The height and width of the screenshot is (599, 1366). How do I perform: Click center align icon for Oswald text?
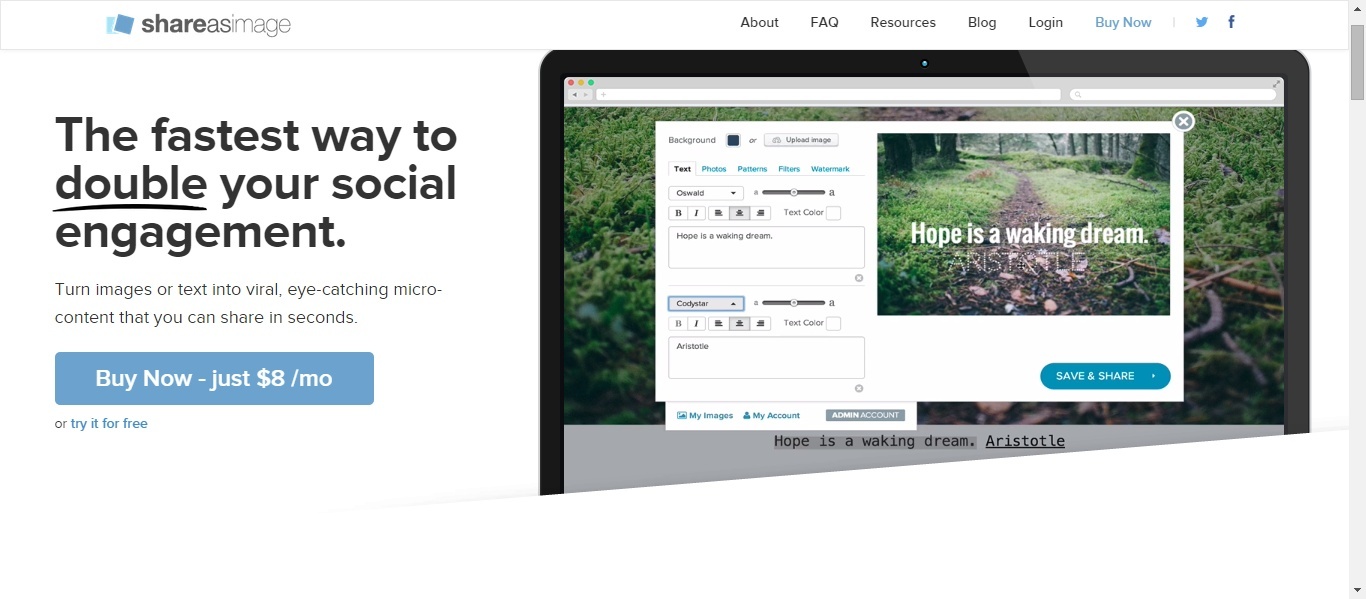tap(740, 213)
